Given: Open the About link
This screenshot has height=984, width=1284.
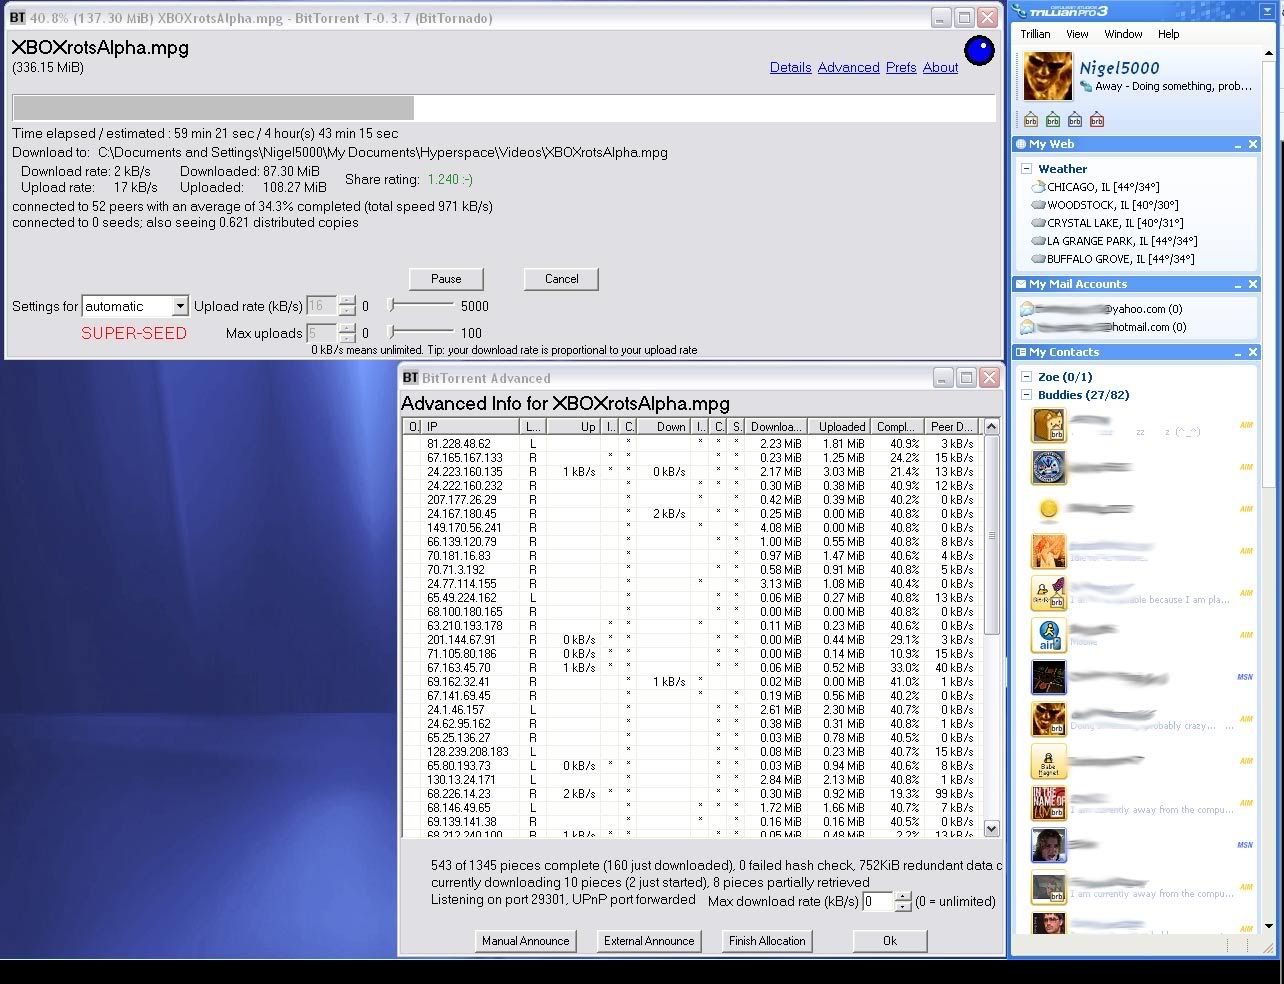Looking at the screenshot, I should point(940,67).
